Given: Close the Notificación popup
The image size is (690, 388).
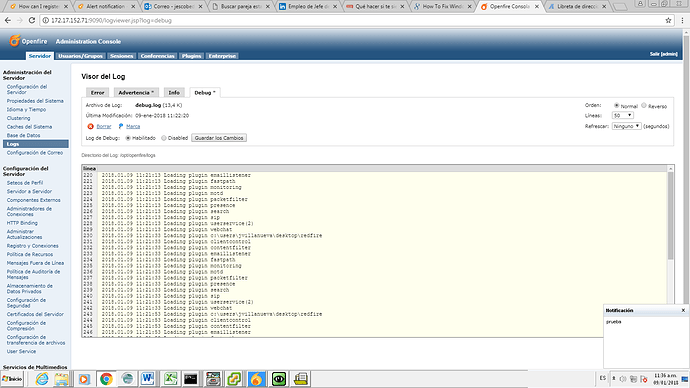Looking at the screenshot, I should point(683,310).
